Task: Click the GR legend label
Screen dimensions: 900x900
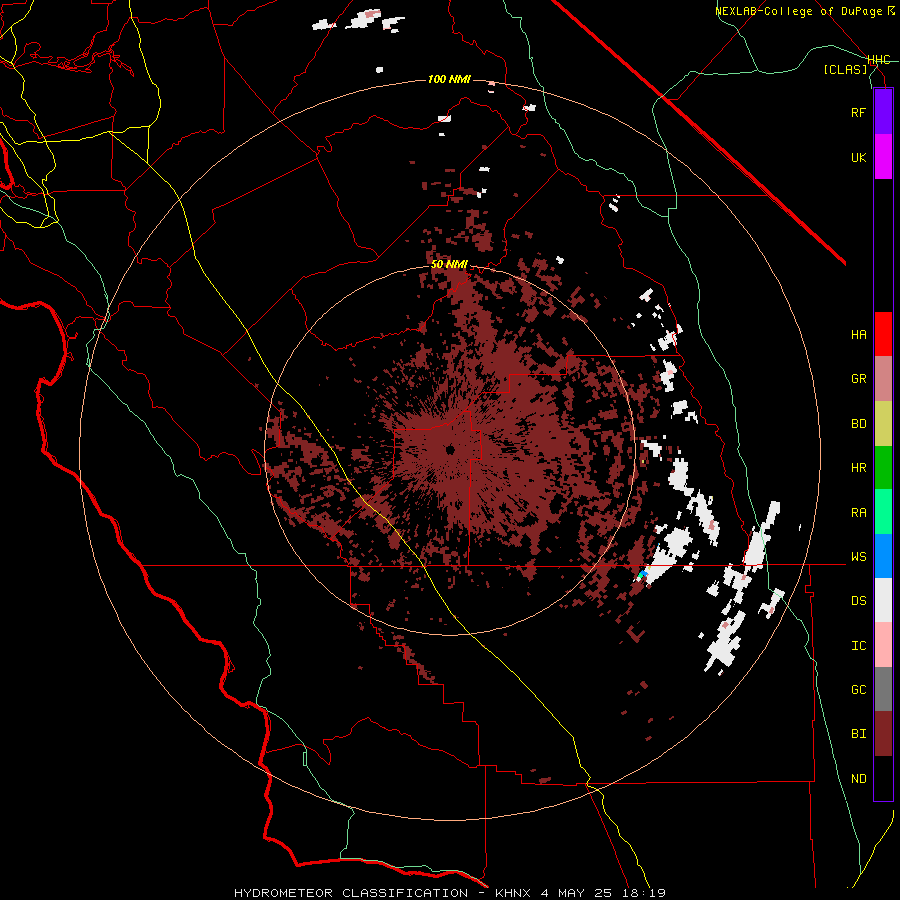Action: (858, 379)
